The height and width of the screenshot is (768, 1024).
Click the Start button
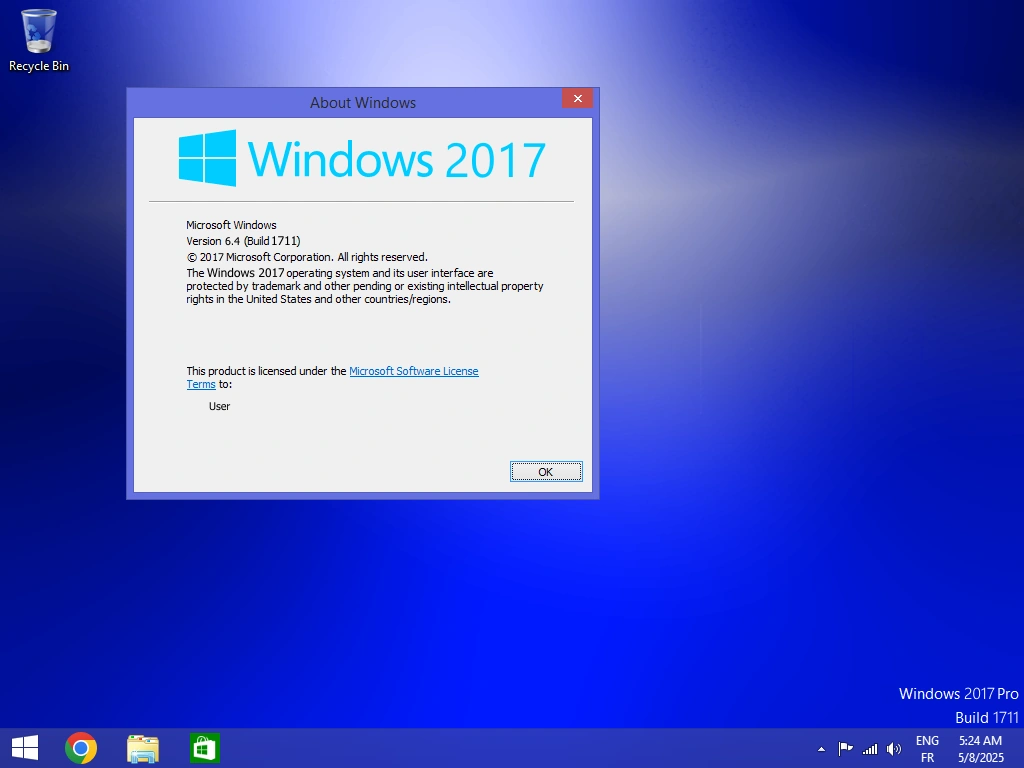pyautogui.click(x=24, y=747)
